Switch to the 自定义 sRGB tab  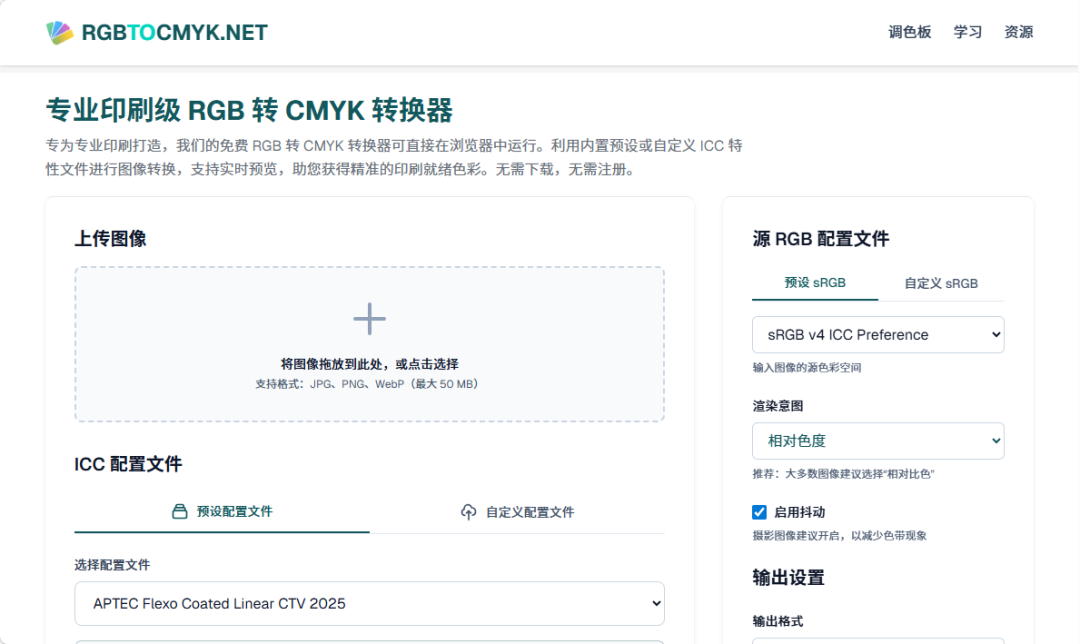(941, 283)
